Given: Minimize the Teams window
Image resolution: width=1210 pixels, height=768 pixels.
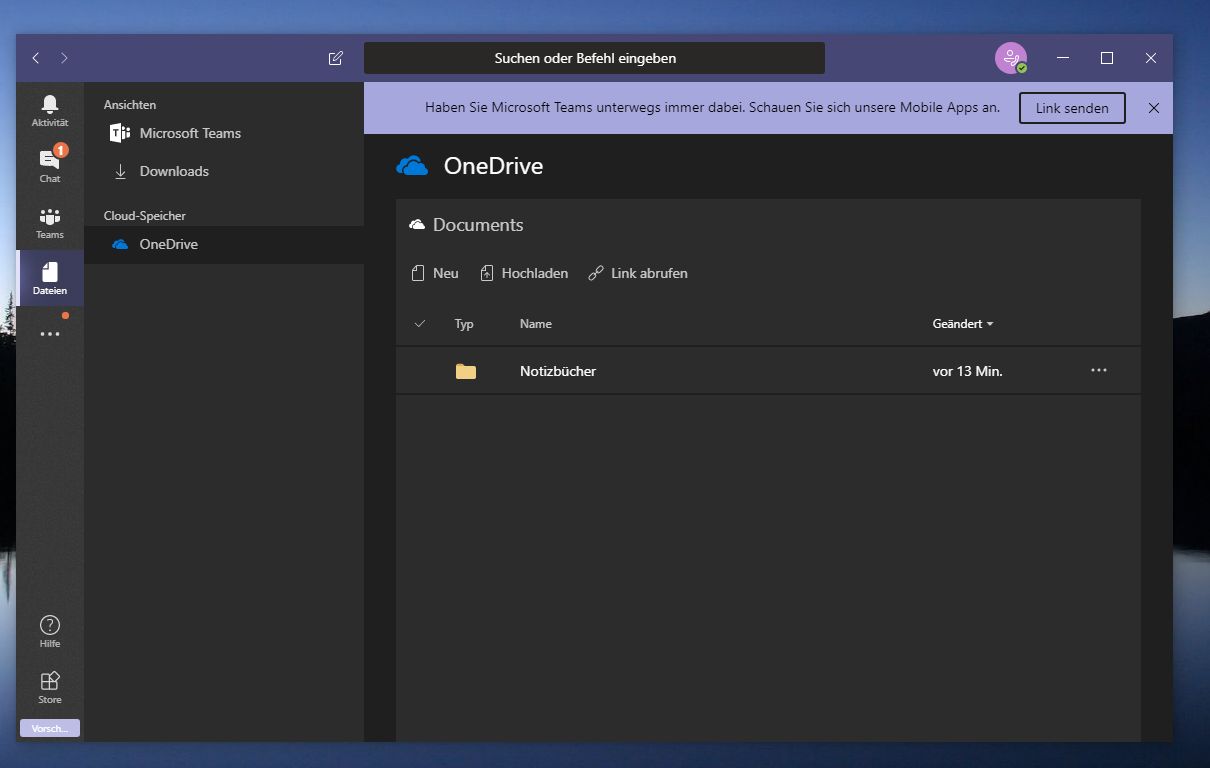Looking at the screenshot, I should tap(1062, 58).
